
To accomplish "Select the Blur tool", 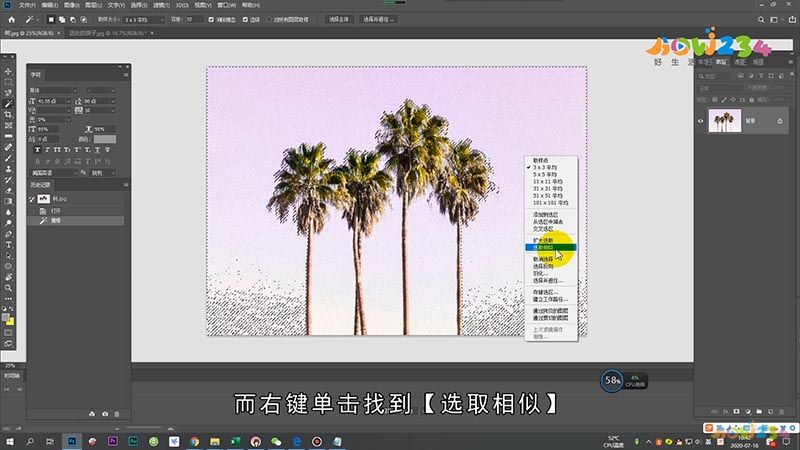I will [x=8, y=212].
